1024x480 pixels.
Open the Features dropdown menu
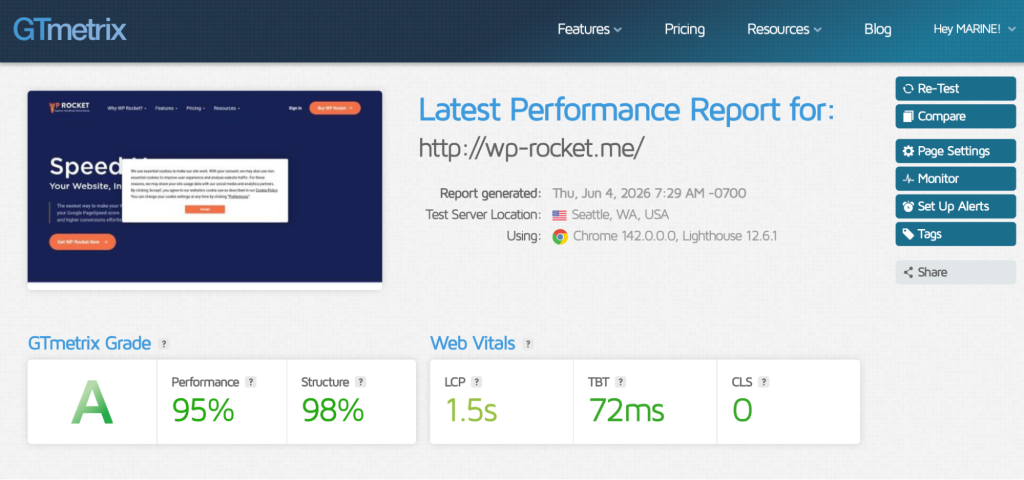(x=589, y=29)
